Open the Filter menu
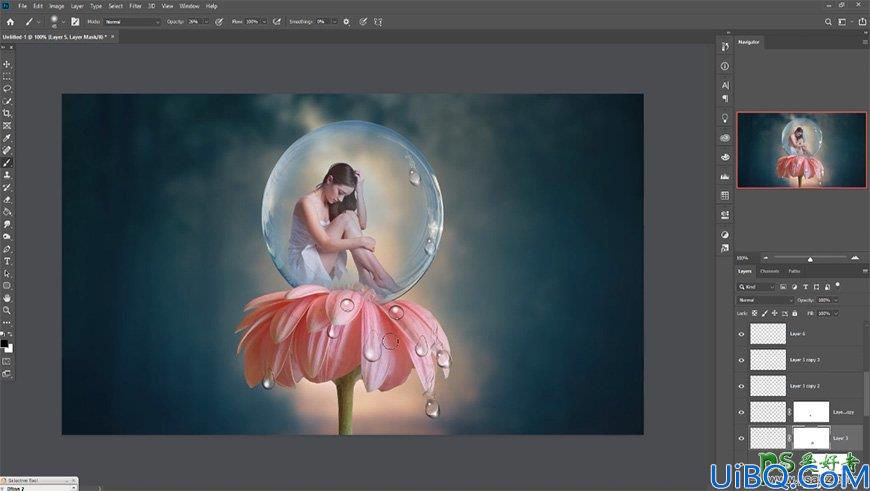This screenshot has width=870, height=491. click(x=135, y=6)
